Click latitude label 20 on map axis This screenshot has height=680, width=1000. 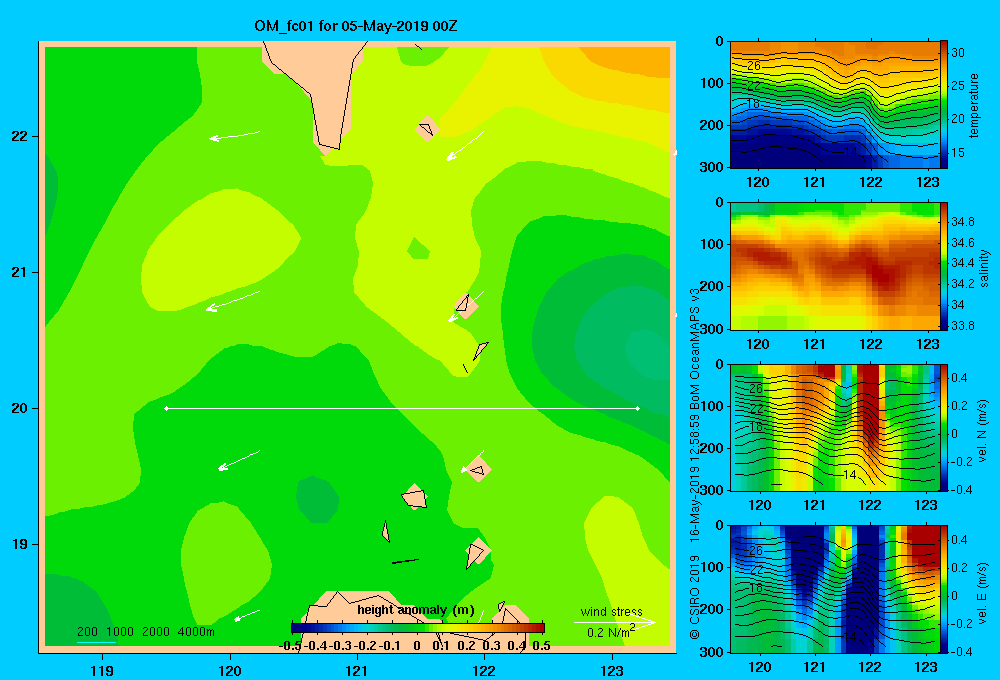tap(20, 408)
